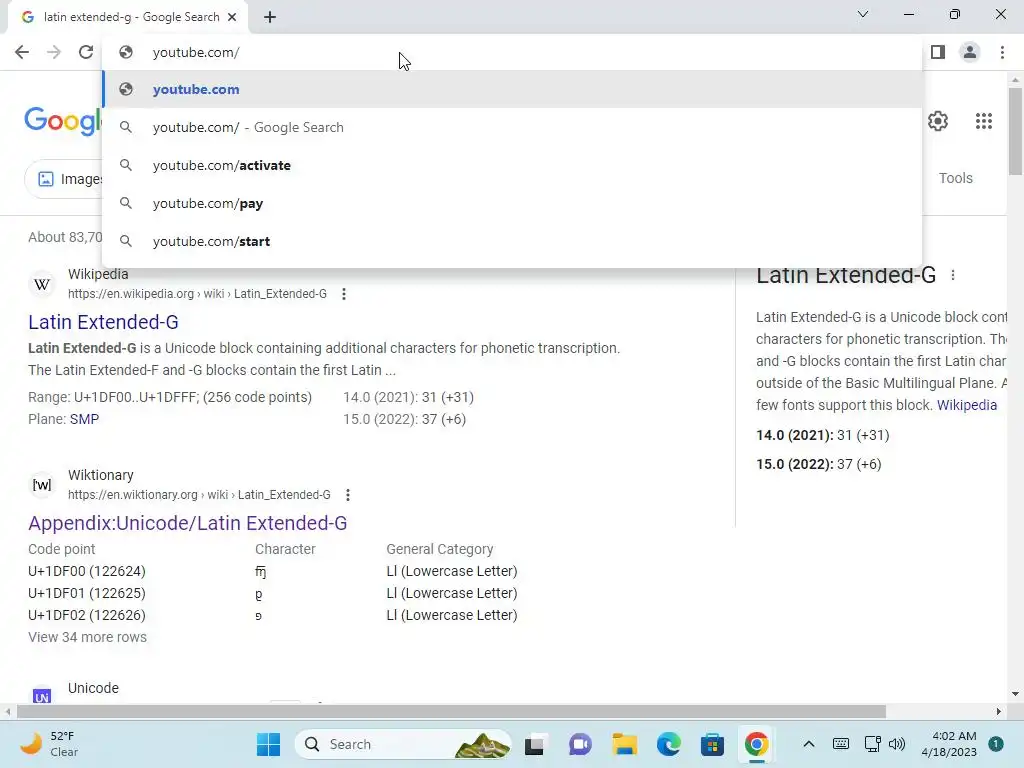Click the Google logo

(63, 121)
